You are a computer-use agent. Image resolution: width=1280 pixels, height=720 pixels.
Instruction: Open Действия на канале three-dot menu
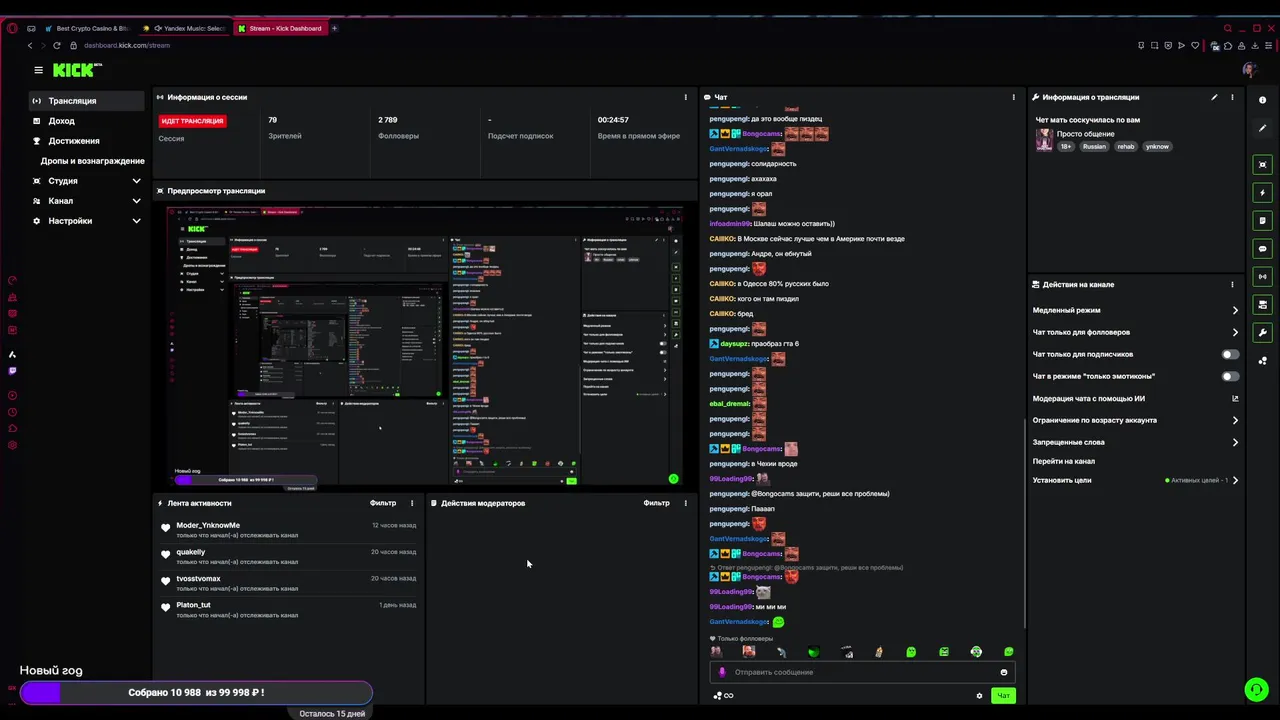1232,284
